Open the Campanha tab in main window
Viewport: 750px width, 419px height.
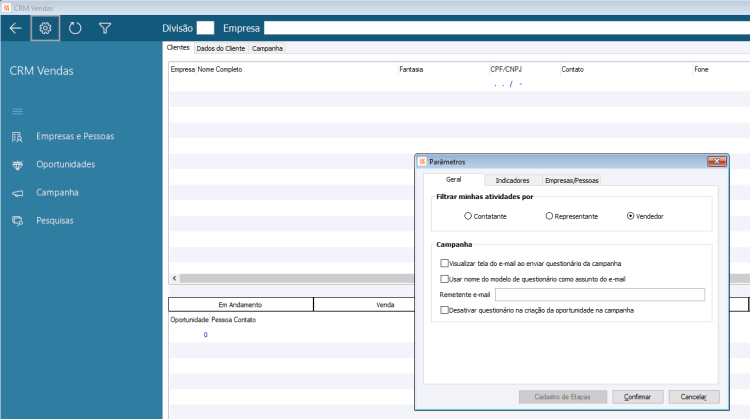267,48
